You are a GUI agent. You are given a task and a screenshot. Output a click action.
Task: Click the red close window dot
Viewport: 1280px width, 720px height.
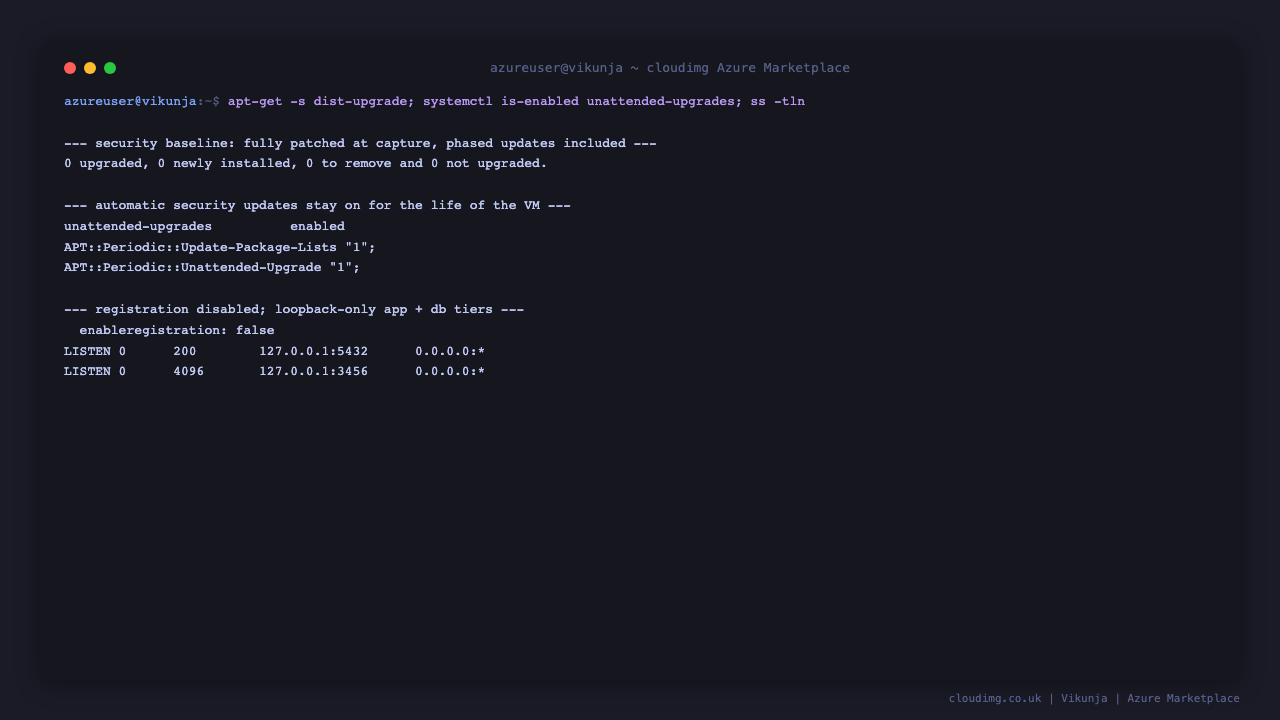[x=70, y=68]
